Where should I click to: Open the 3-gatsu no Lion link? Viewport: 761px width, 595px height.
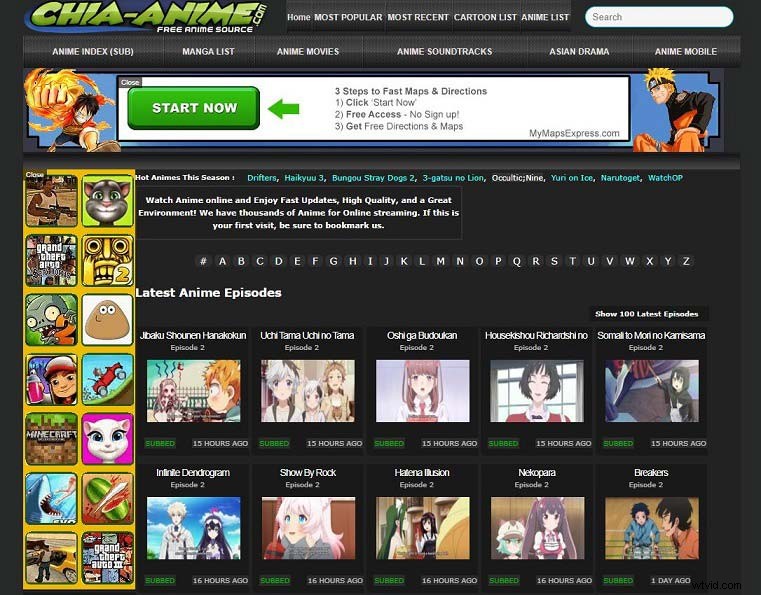point(453,178)
